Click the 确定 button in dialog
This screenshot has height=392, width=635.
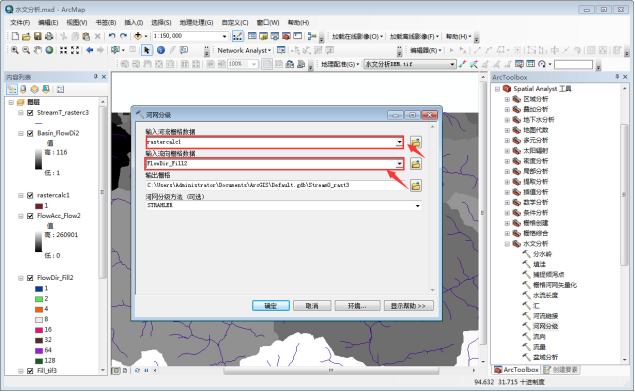pyautogui.click(x=271, y=306)
